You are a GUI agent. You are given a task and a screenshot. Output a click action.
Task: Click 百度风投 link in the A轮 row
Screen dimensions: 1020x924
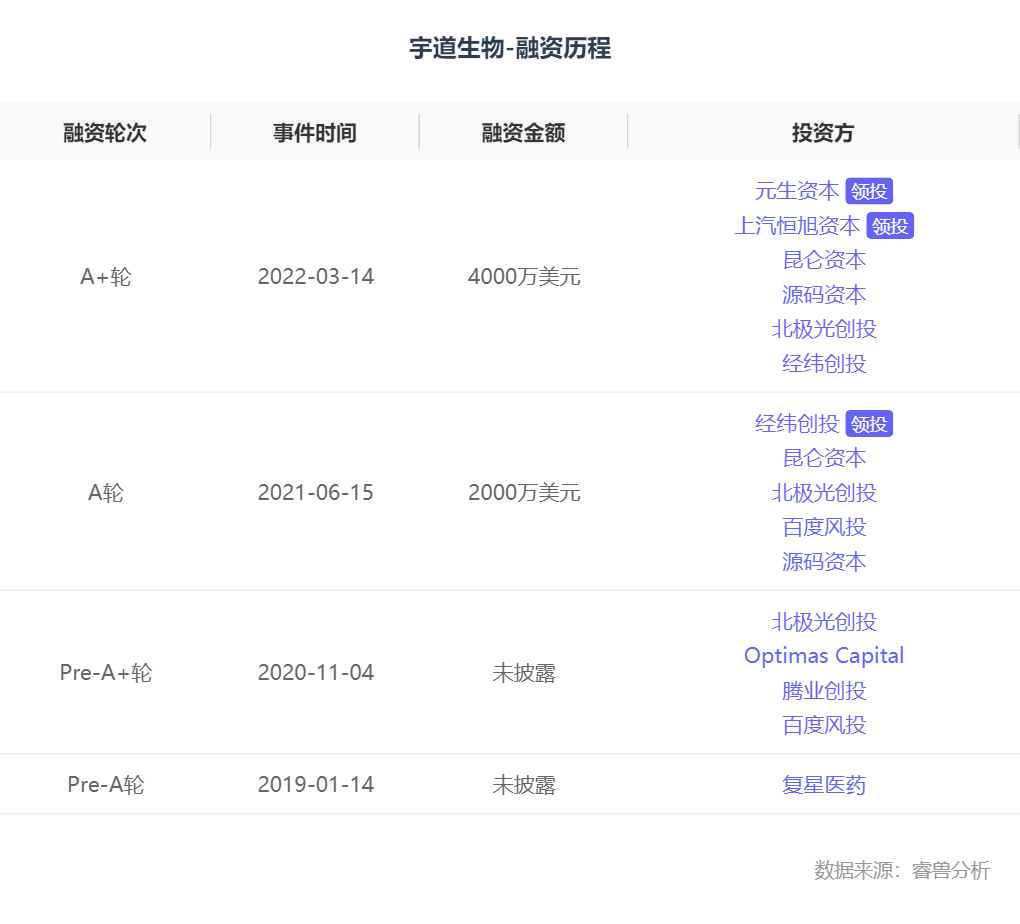(x=824, y=527)
